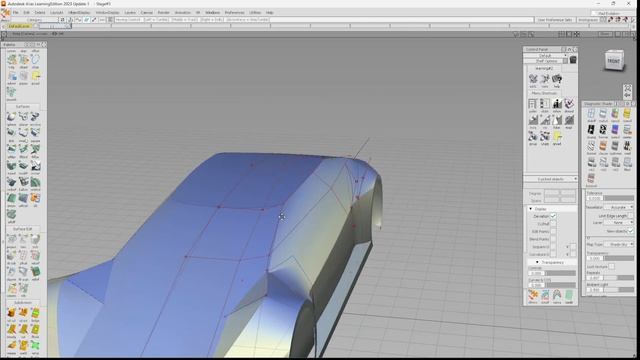
Task: Toggle the CV/Hull checkbox
Action: 553,224
